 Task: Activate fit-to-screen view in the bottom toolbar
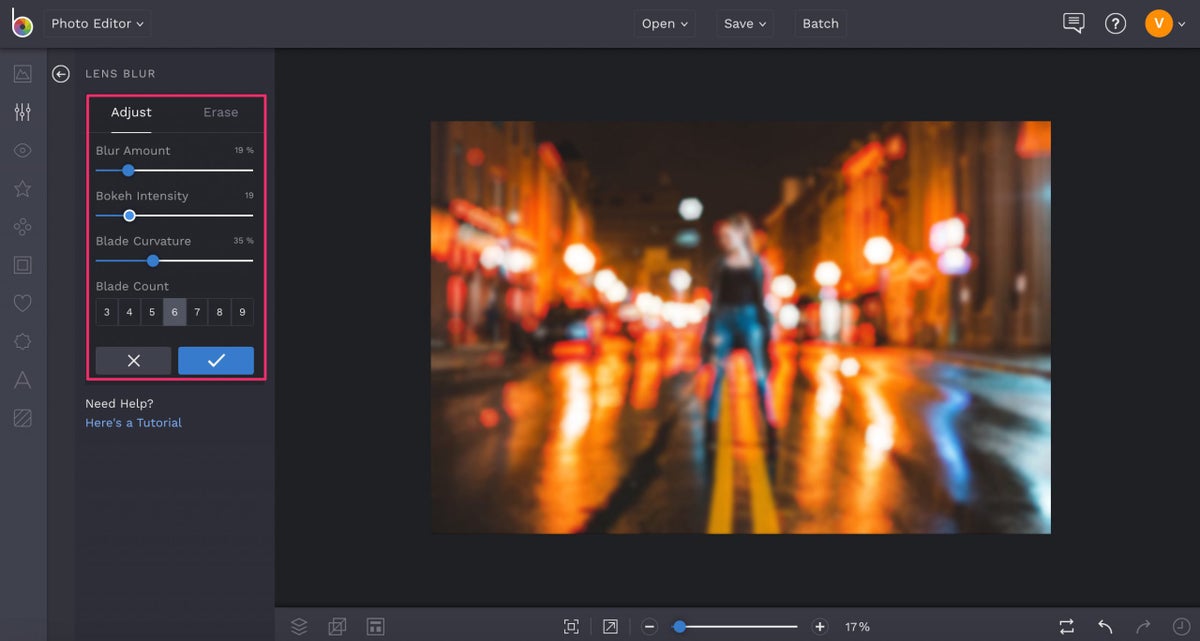click(571, 626)
